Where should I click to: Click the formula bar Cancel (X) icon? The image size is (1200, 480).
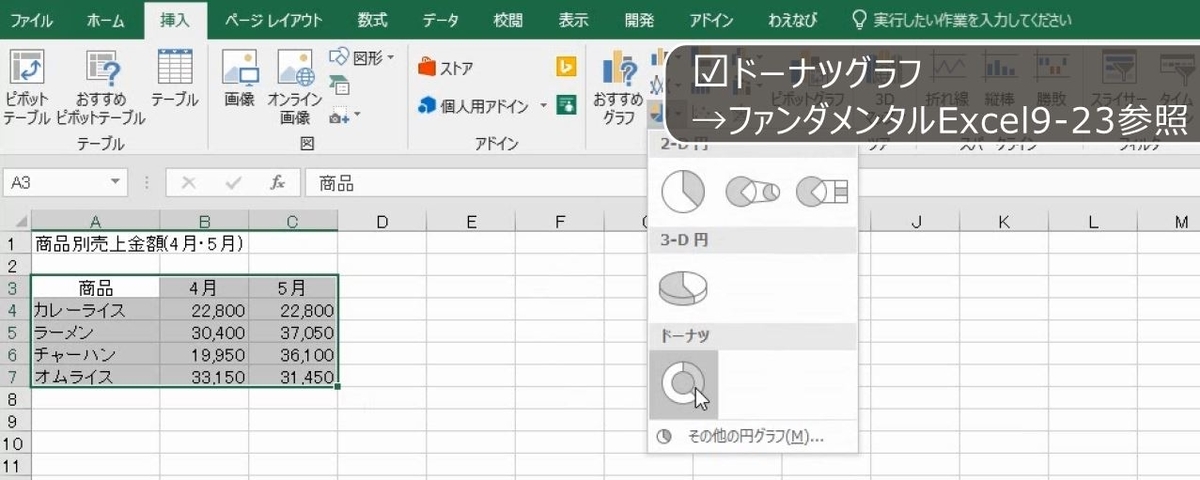[189, 183]
